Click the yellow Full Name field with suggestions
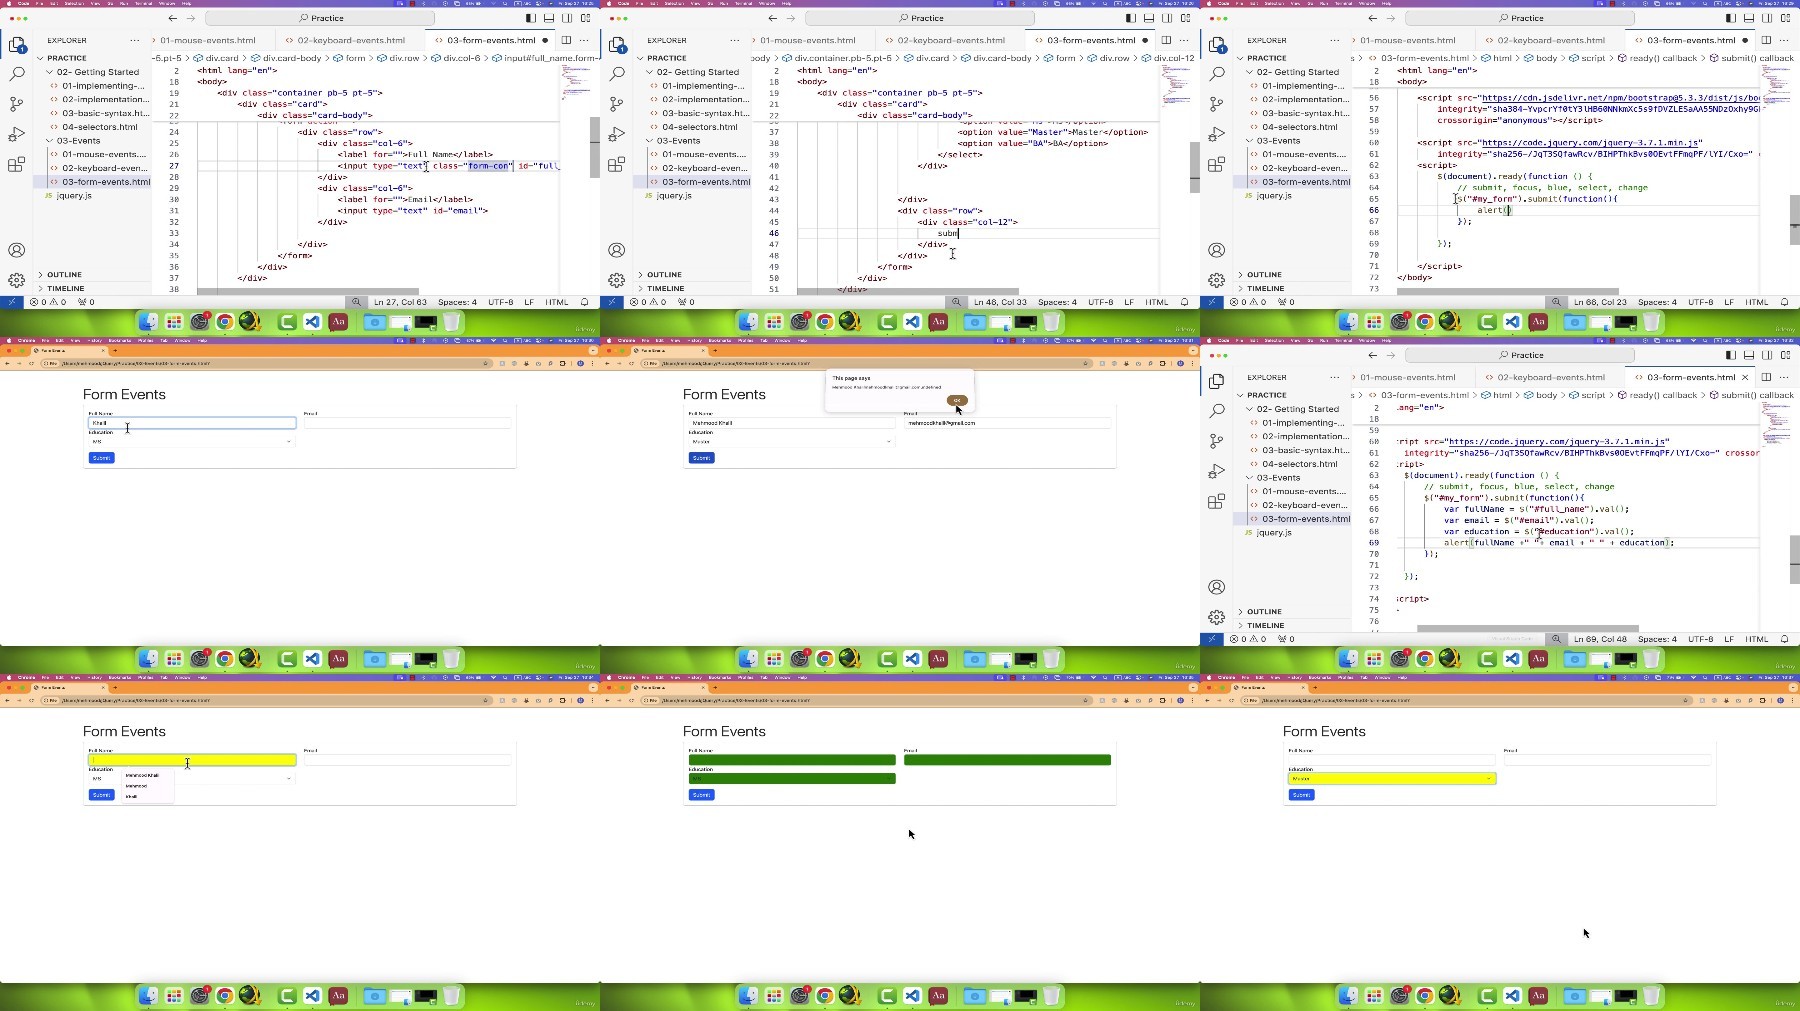 pos(192,760)
